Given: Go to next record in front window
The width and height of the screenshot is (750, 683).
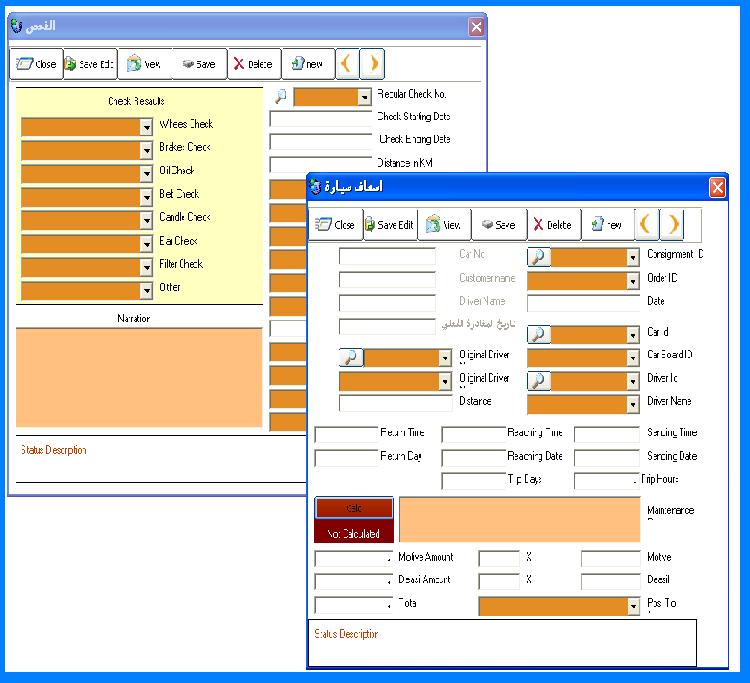Looking at the screenshot, I should pyautogui.click(x=672, y=224).
